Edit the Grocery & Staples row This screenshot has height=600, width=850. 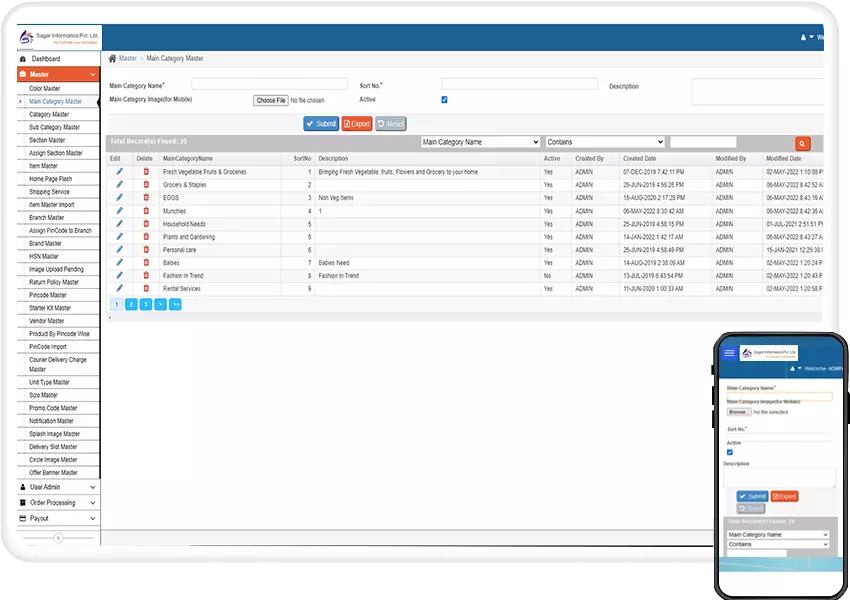coord(119,184)
